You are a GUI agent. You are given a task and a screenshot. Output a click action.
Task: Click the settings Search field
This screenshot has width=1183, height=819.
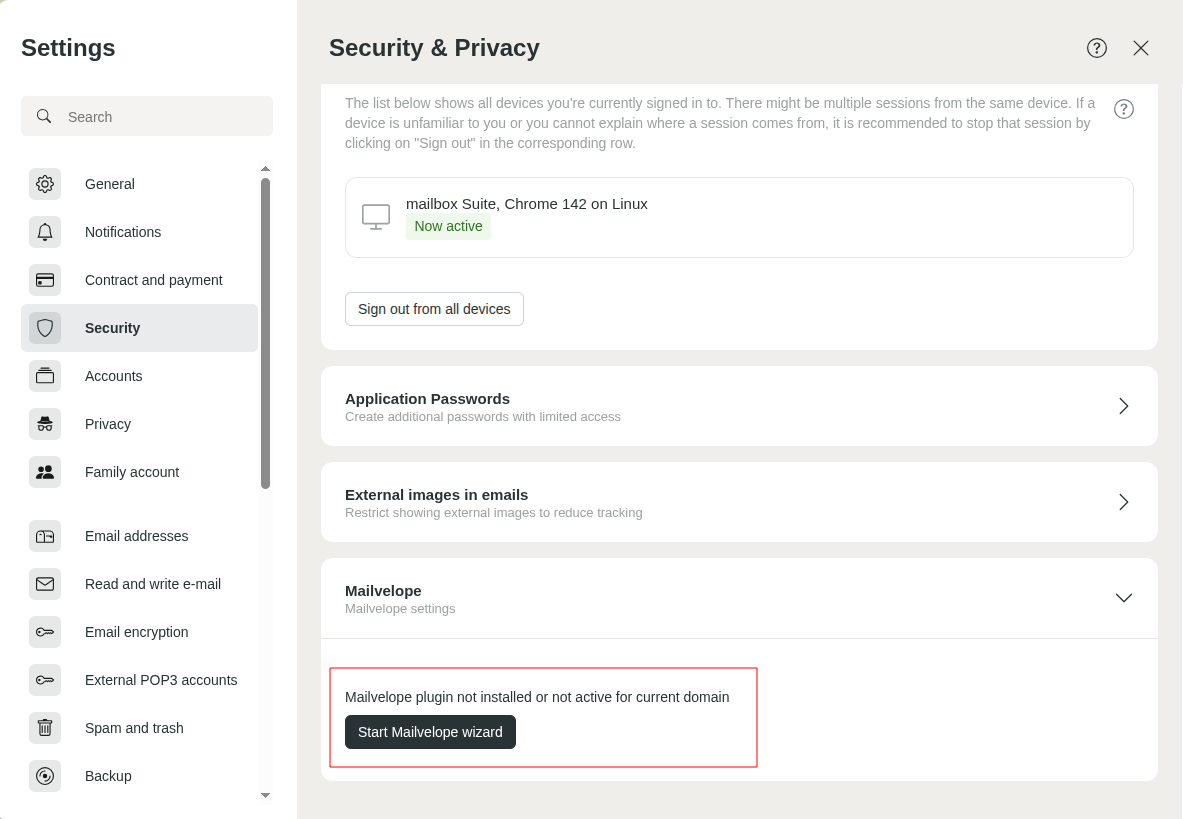coord(160,117)
